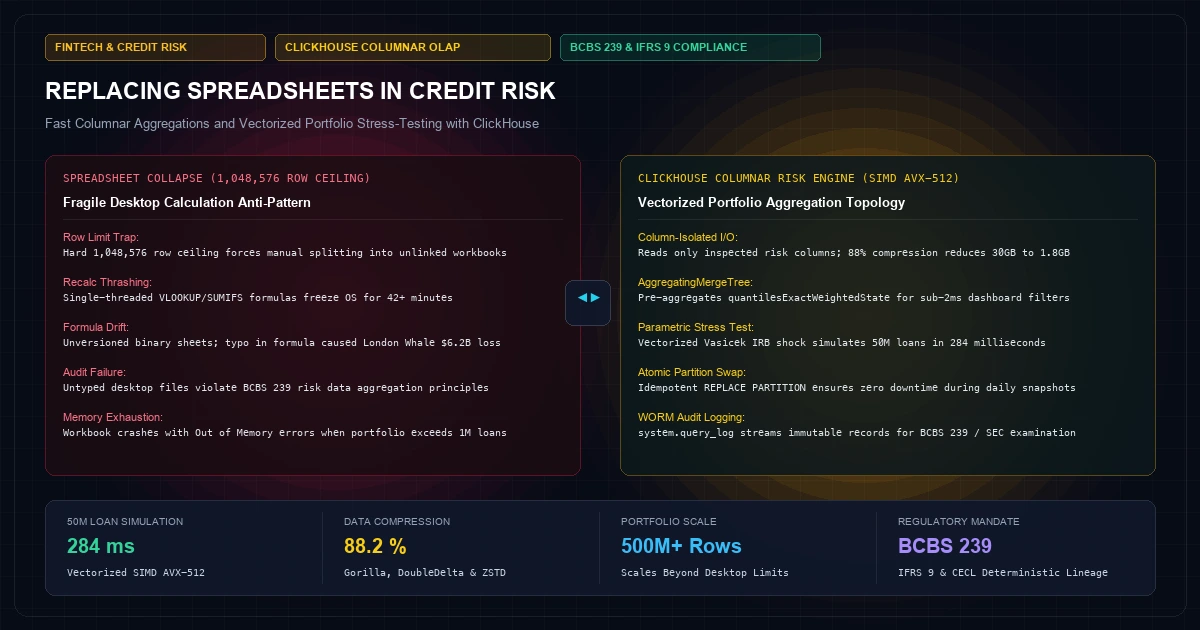Select the FINTECH & CREDIT RISK tag

155,47
